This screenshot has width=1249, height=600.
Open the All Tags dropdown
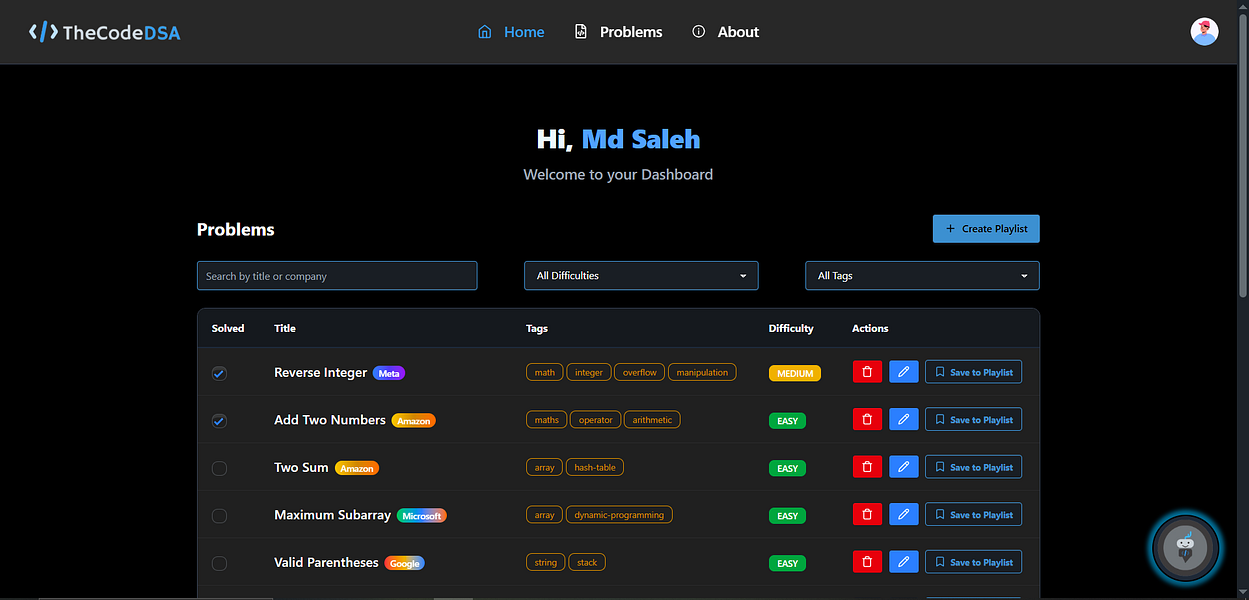tap(922, 276)
